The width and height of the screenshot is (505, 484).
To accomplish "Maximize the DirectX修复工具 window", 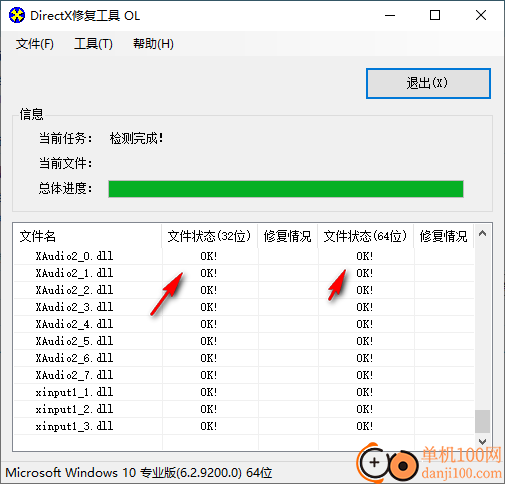I will tap(435, 15).
